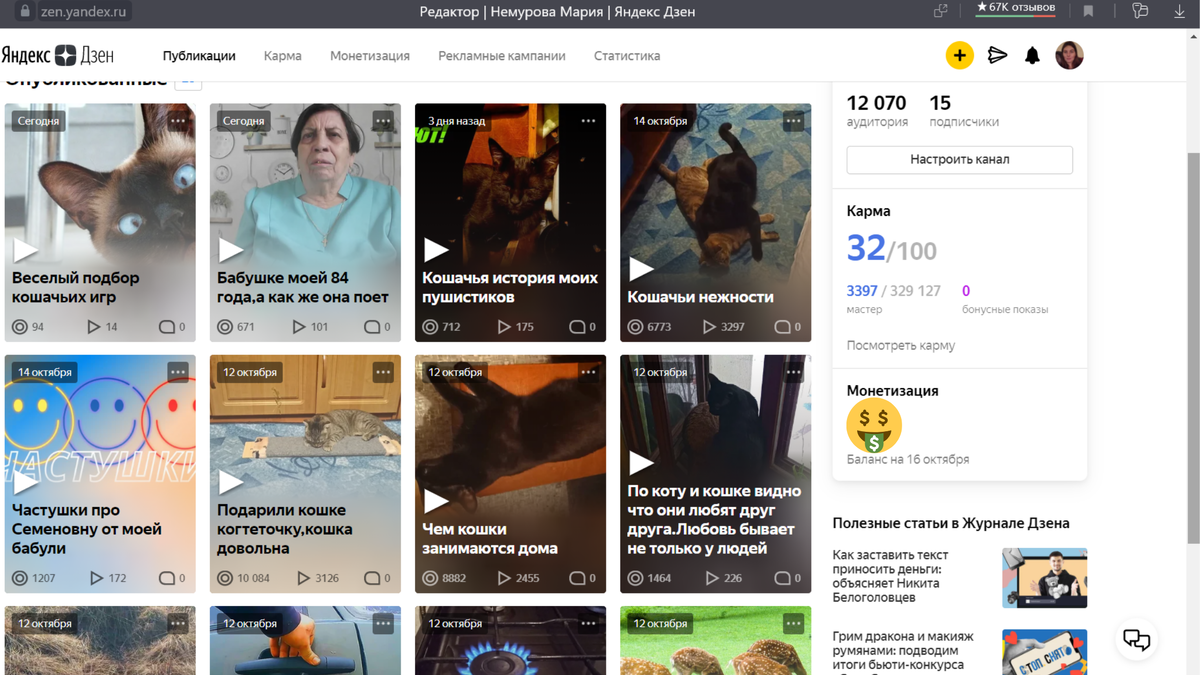
Task: Play the Кошачья история моих пушистиков video
Action: point(435,250)
